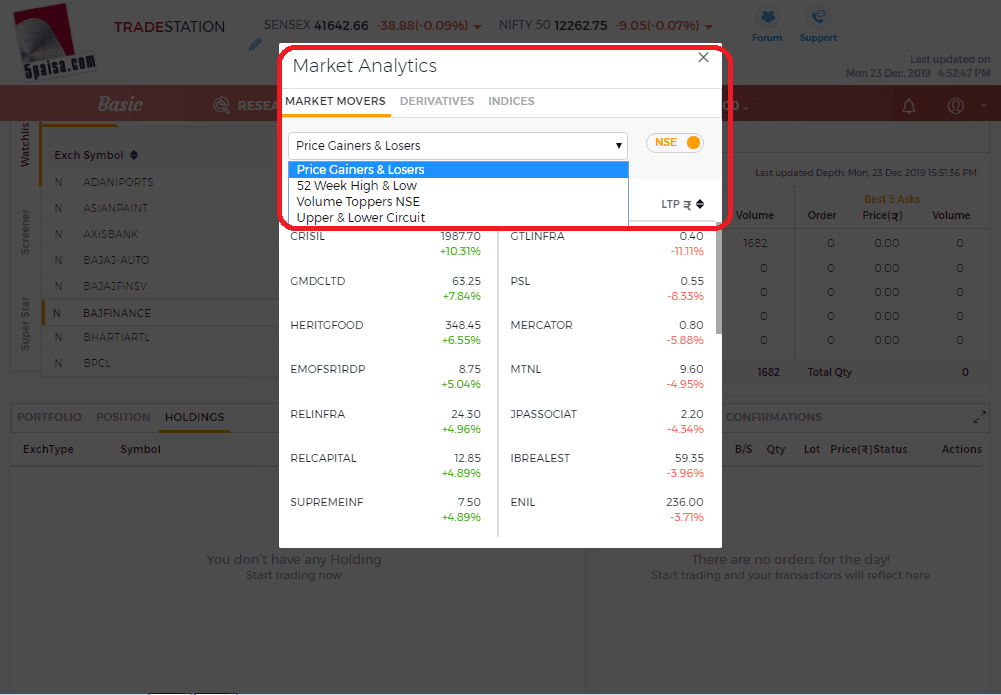Click the ExchType column header
The width and height of the screenshot is (1001, 695).
49,449
